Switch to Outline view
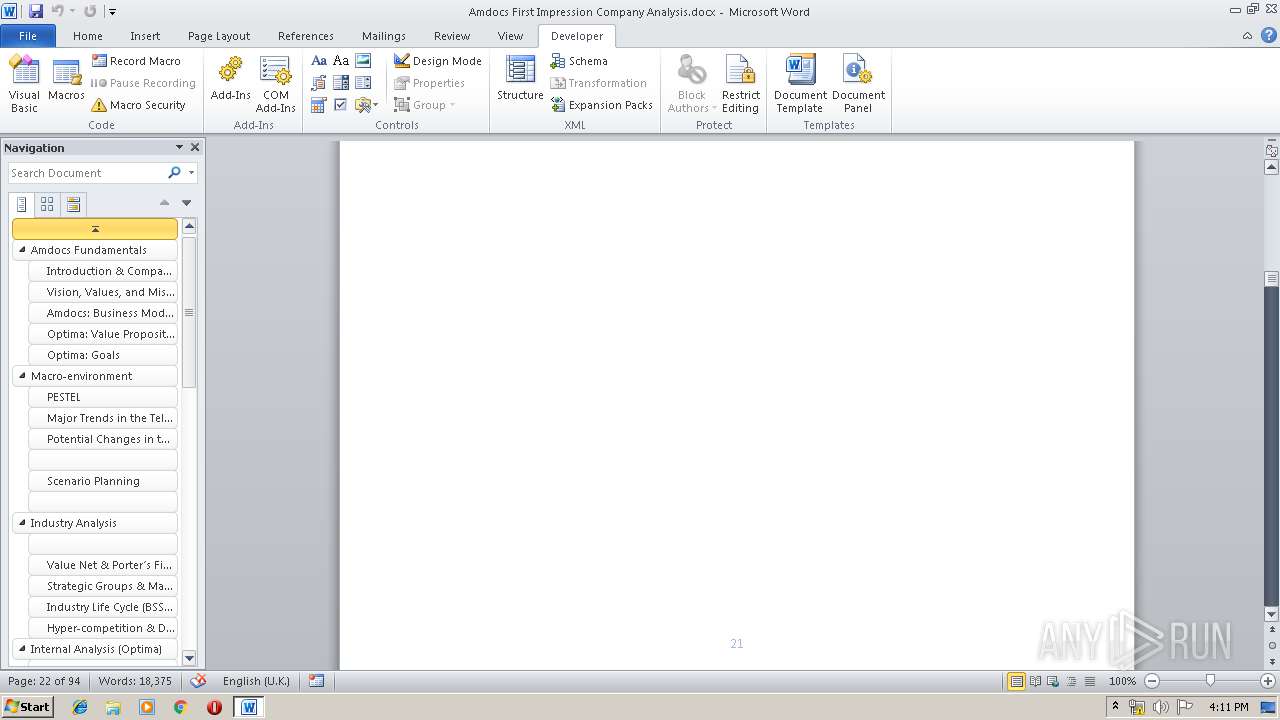Viewport: 1280px width, 720px height. (1071, 681)
